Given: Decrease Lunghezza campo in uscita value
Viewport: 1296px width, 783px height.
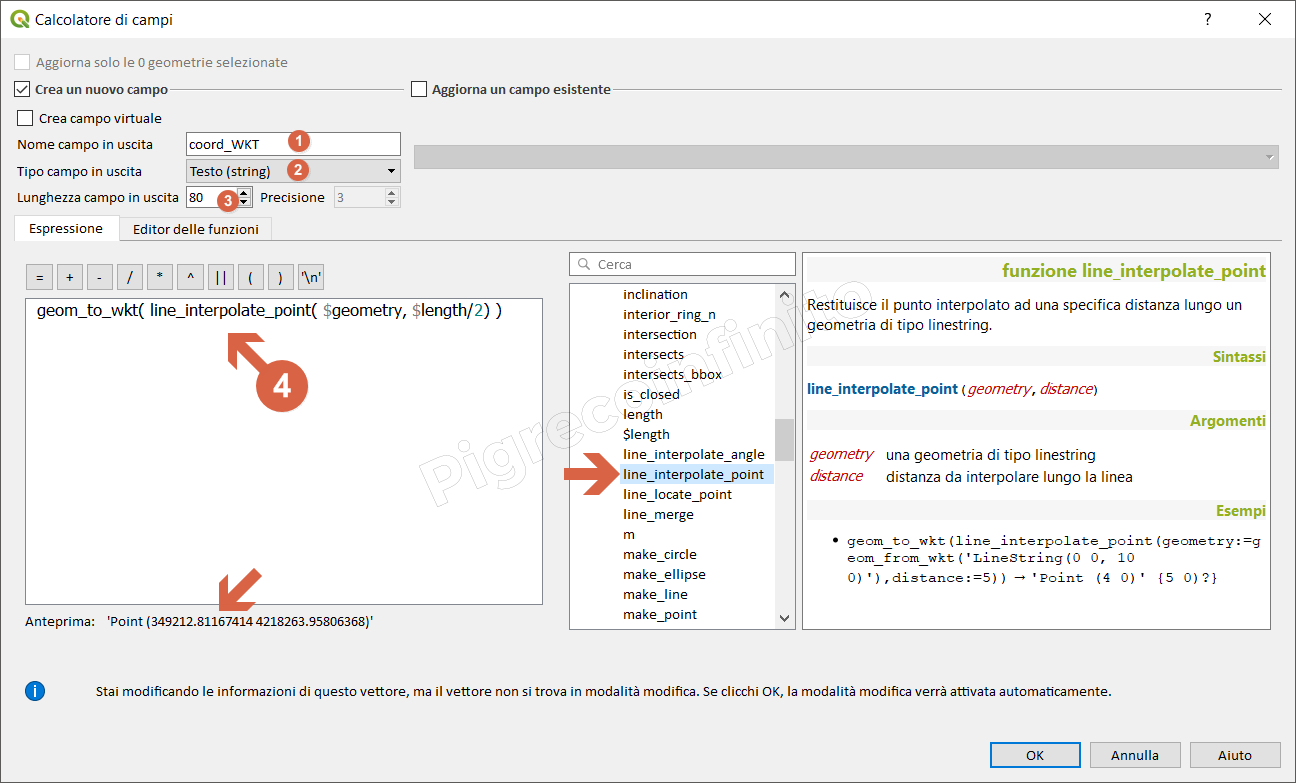Looking at the screenshot, I should [x=244, y=203].
